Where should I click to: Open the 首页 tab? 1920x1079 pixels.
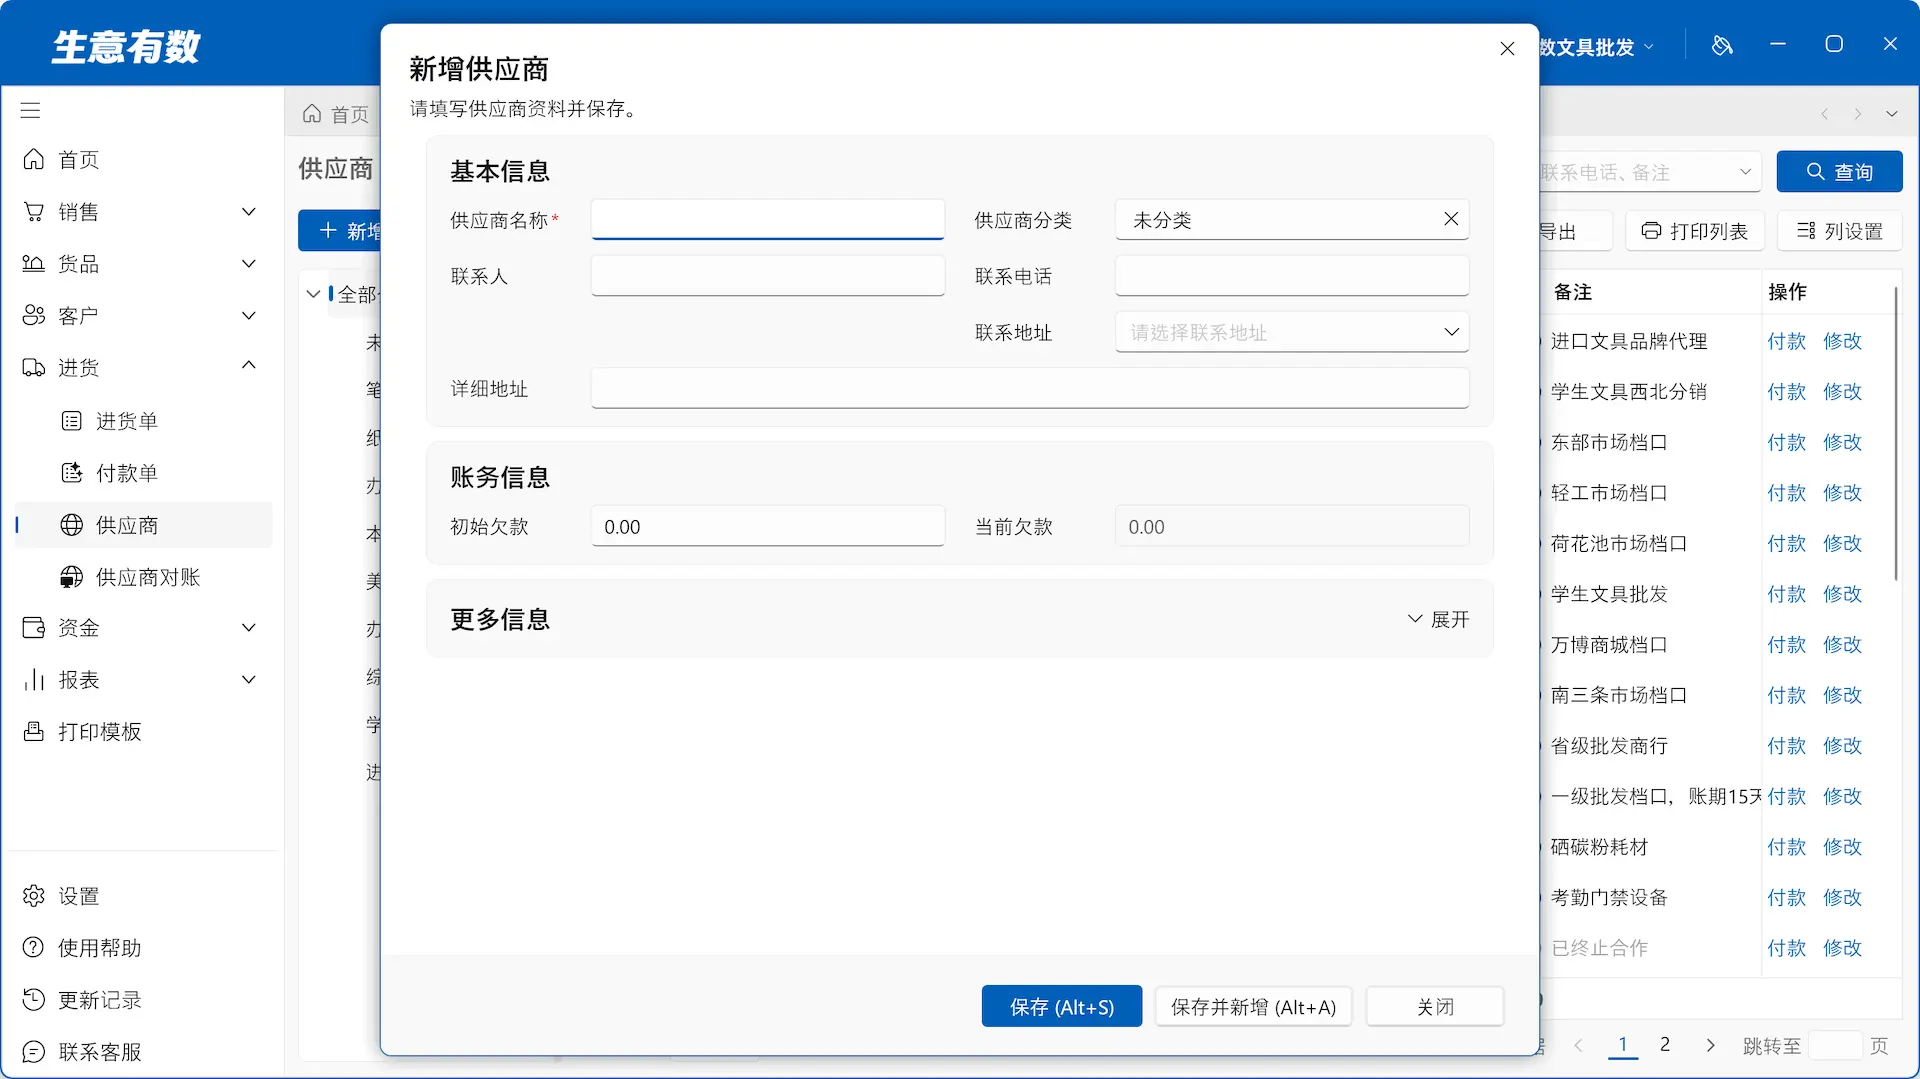[336, 114]
